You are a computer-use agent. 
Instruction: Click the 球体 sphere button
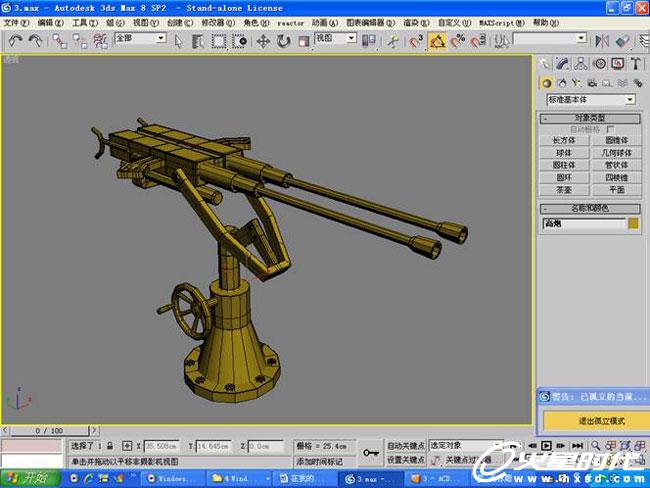[564, 153]
